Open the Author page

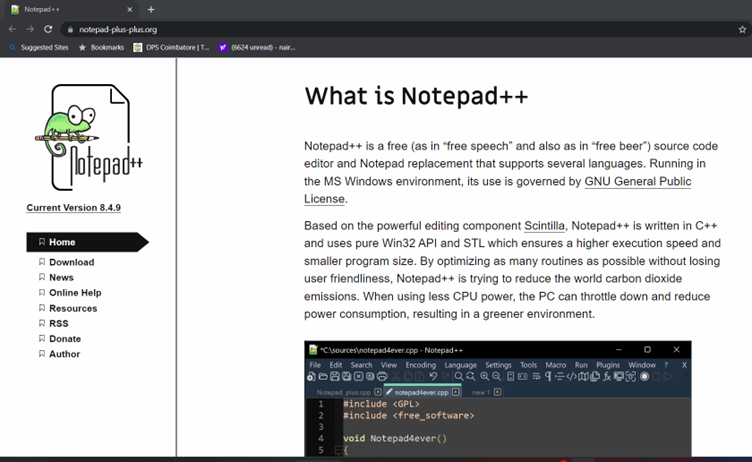click(x=64, y=354)
